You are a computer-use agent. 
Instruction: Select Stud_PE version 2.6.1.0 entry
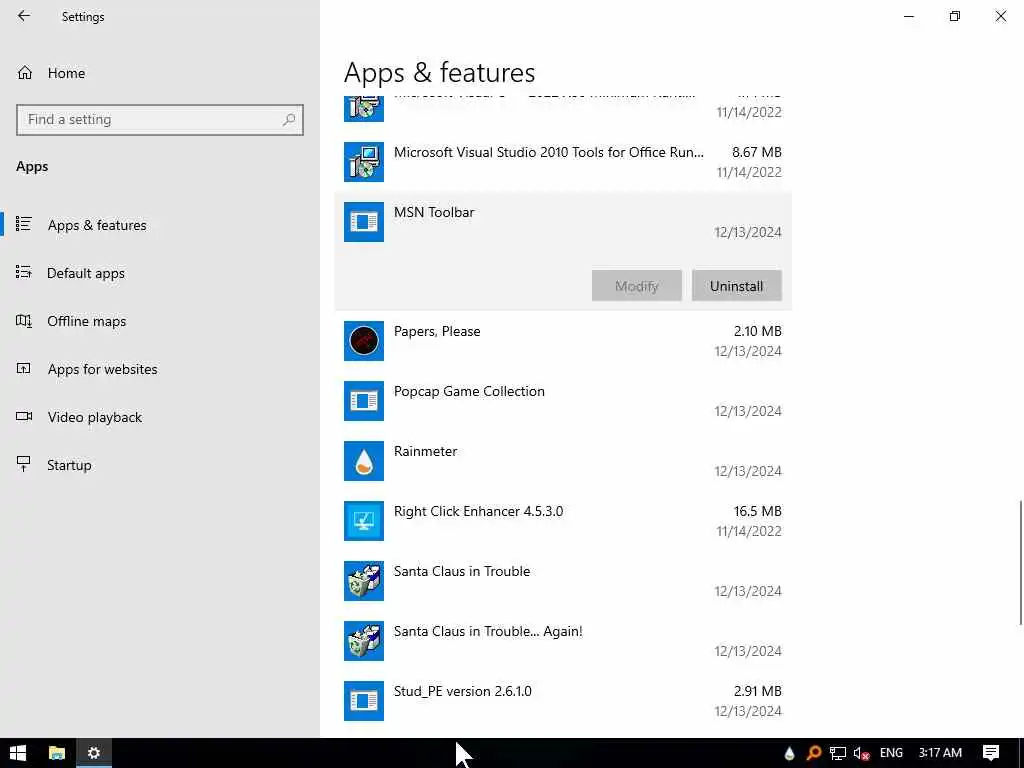click(563, 701)
